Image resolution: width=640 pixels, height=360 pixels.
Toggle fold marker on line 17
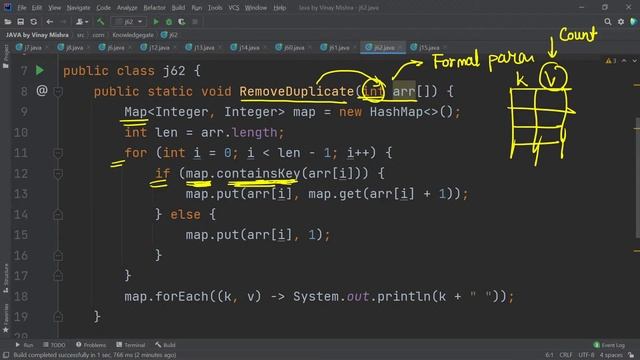click(58, 276)
